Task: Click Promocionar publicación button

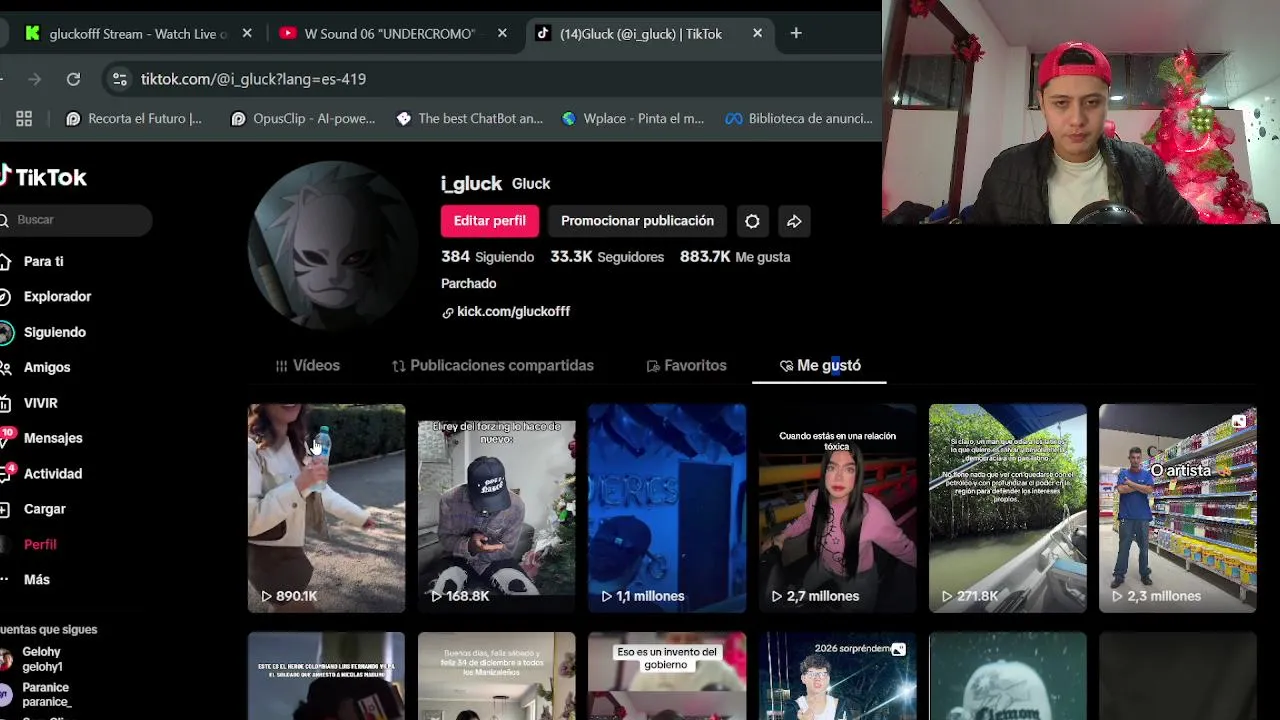Action: pos(637,221)
